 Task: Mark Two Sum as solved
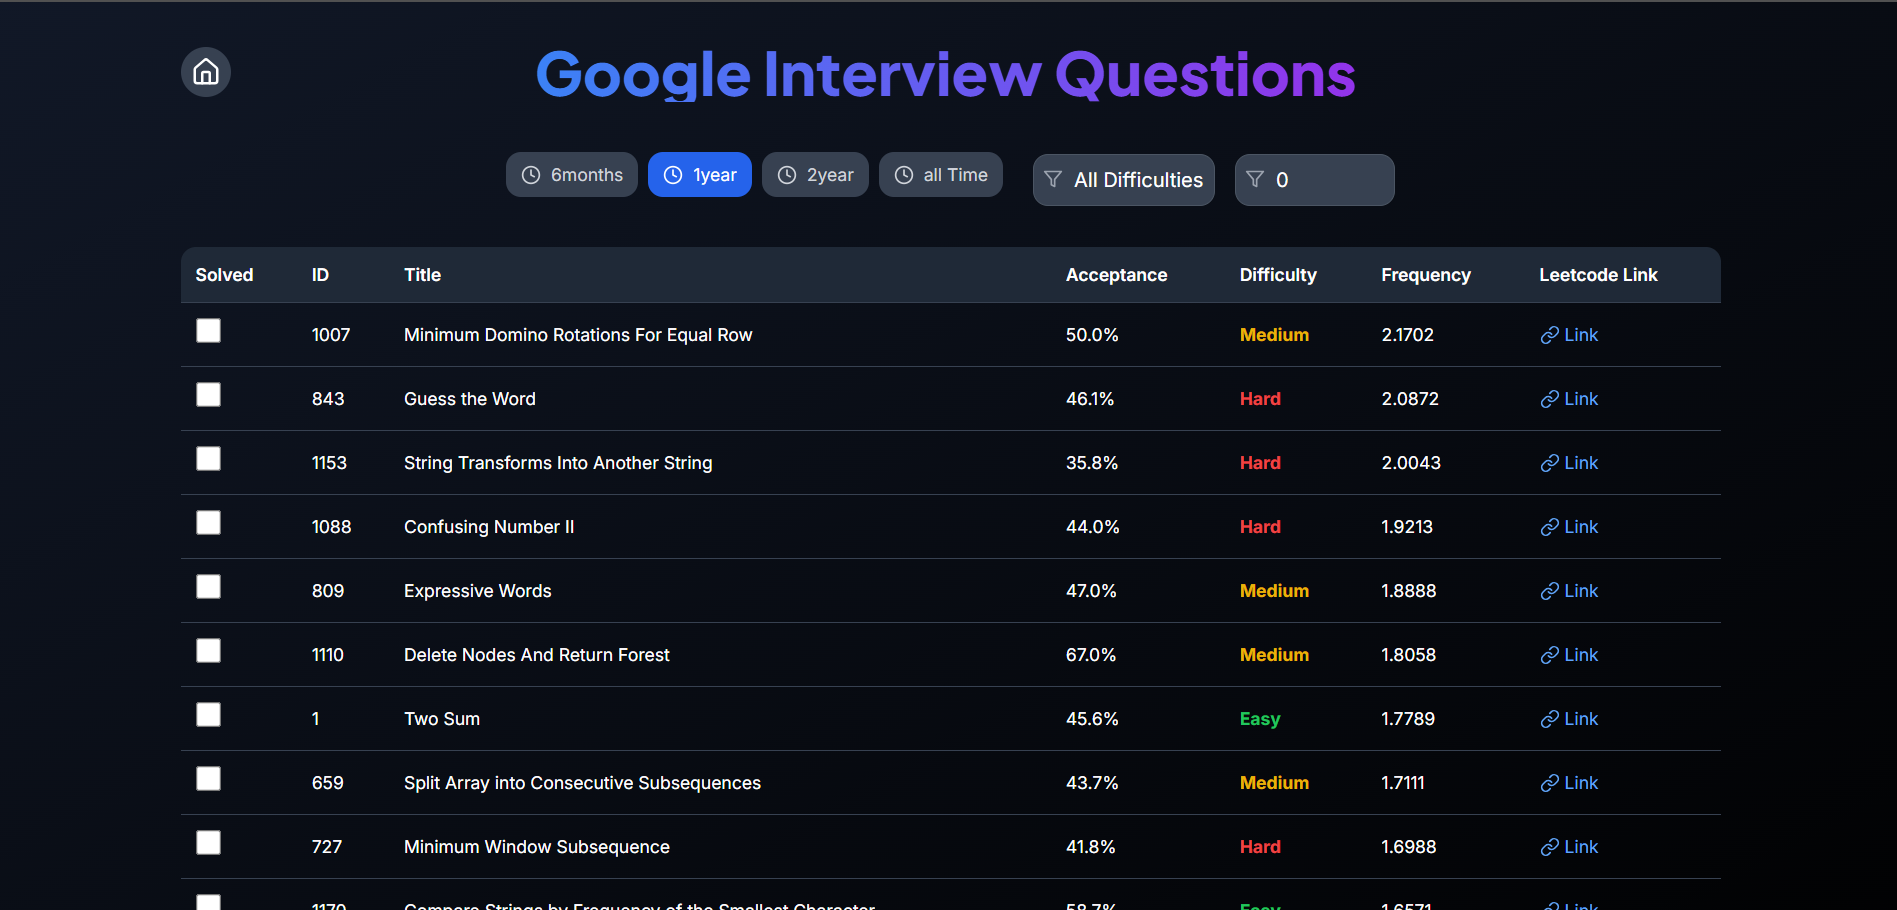[x=208, y=715]
